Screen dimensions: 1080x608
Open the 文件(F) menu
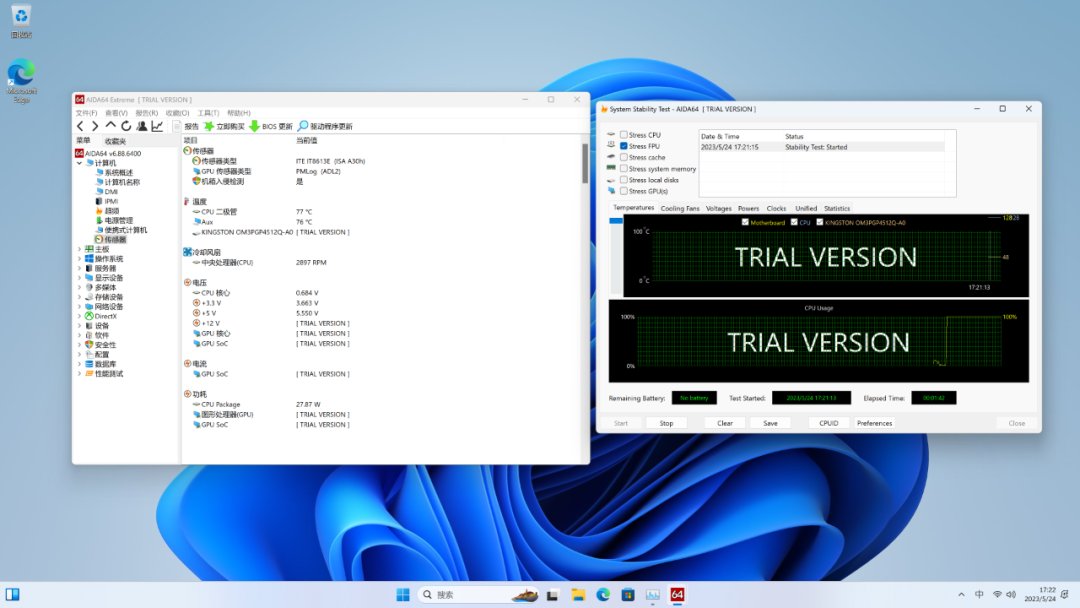(x=86, y=113)
